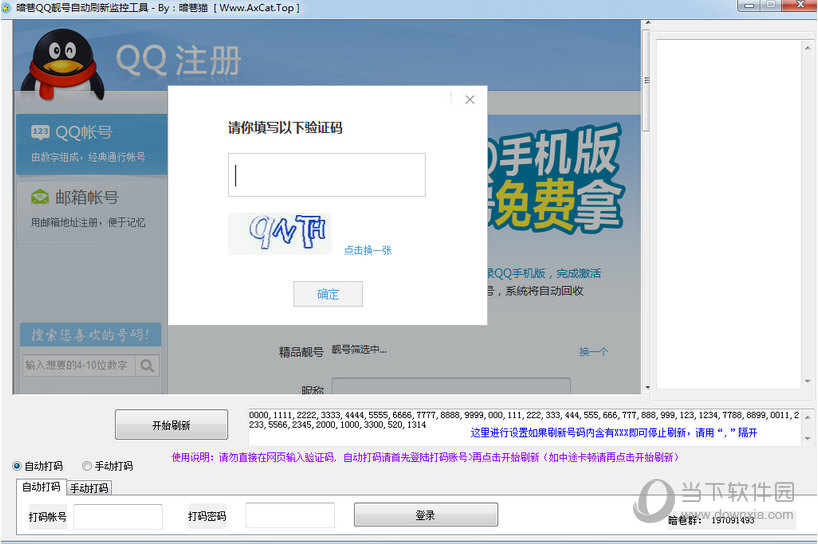Viewport: 818px width, 544px height.
Task: Click keyword list scroll up arrow
Action: [808, 417]
